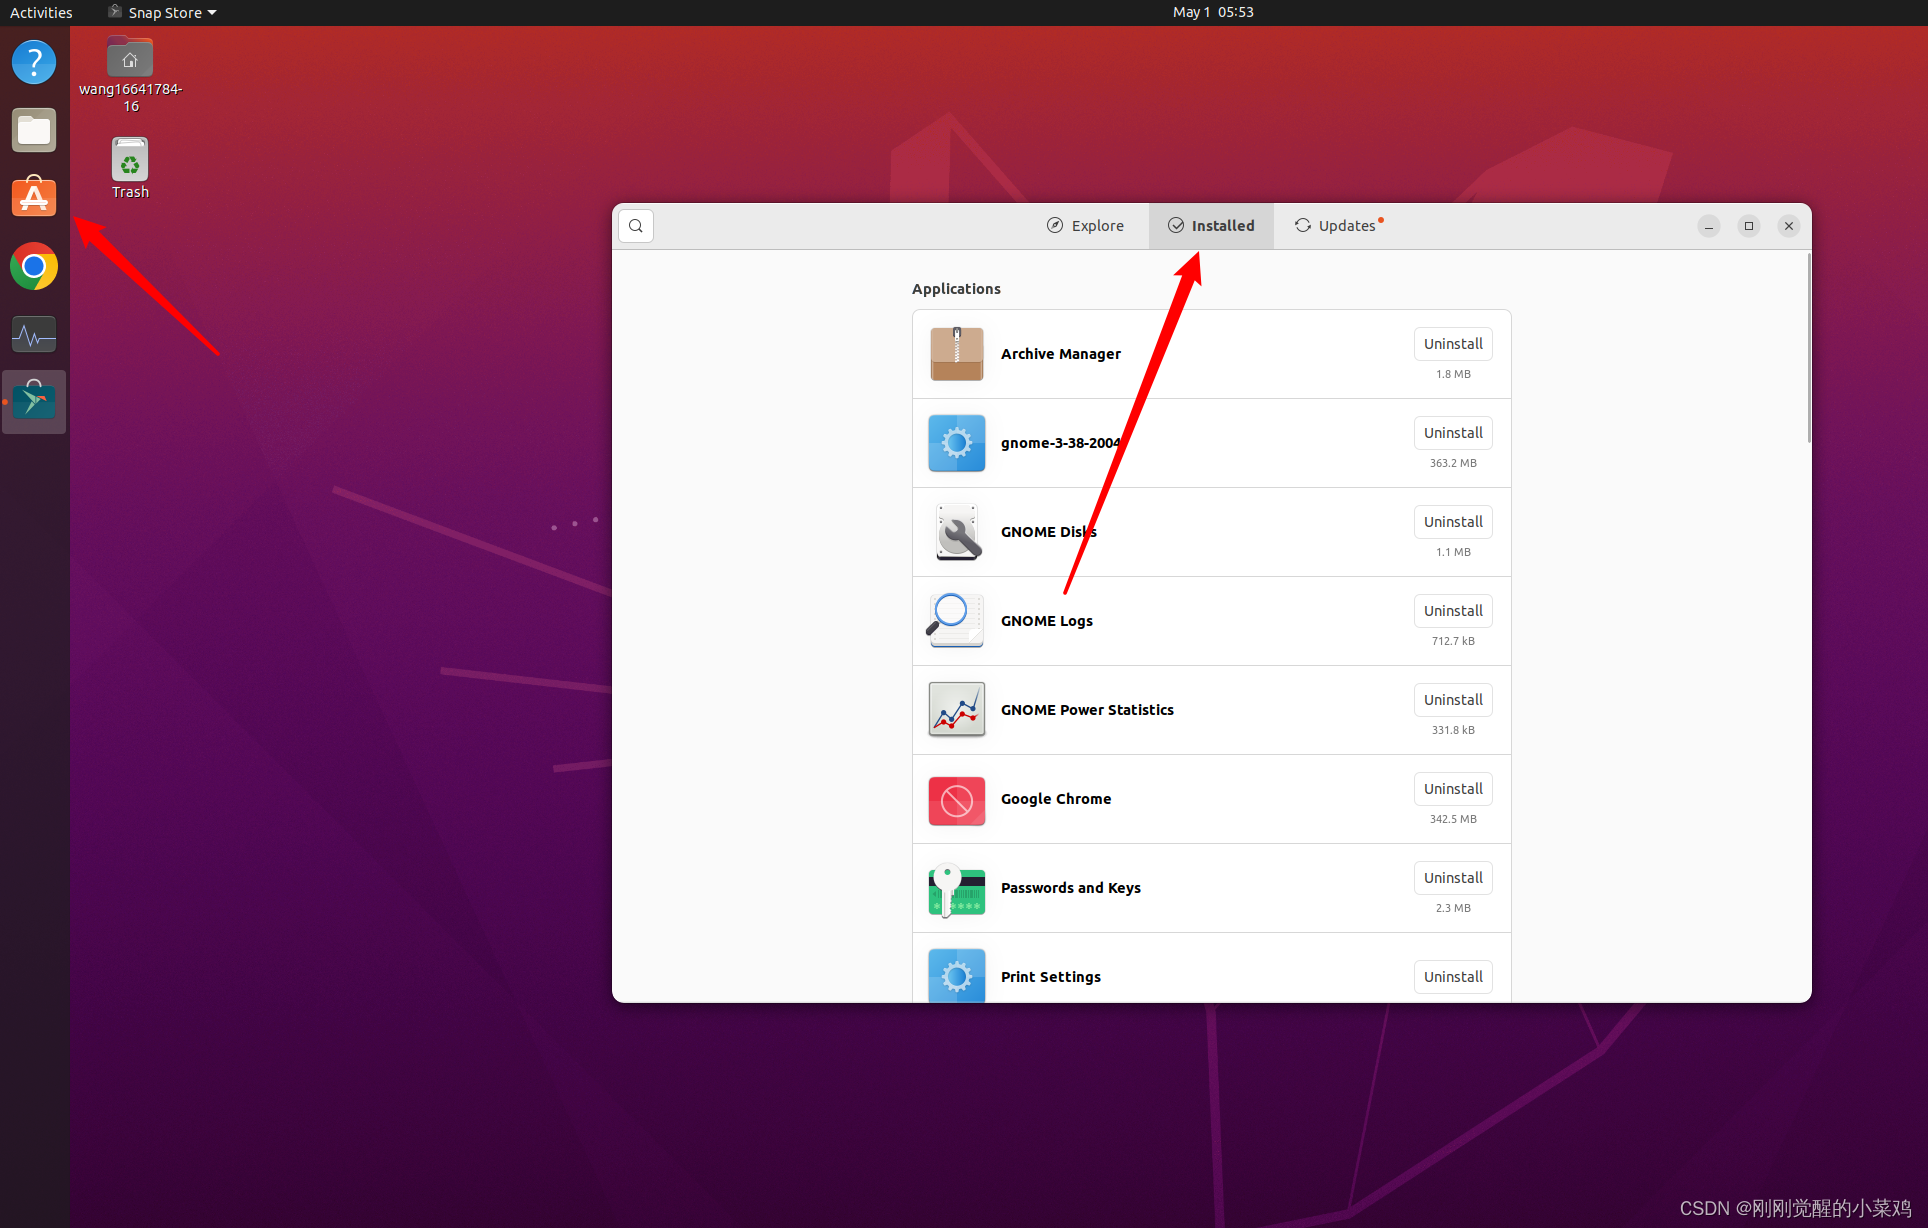Screen dimensions: 1928x1228
Task: Click the Google Chrome entry's red icon
Action: point(956,800)
